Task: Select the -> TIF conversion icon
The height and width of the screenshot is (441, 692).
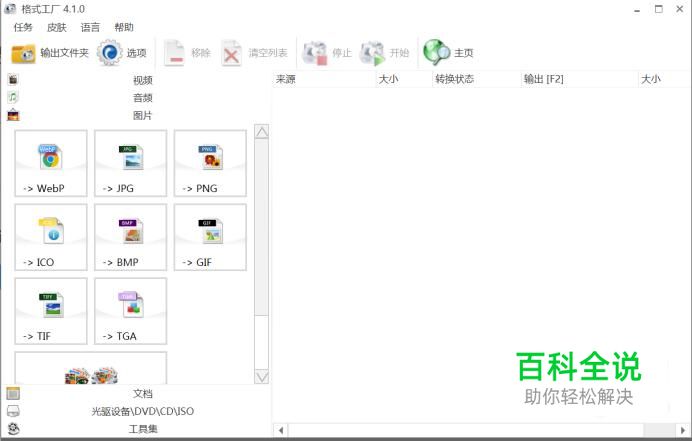Action: (x=51, y=311)
